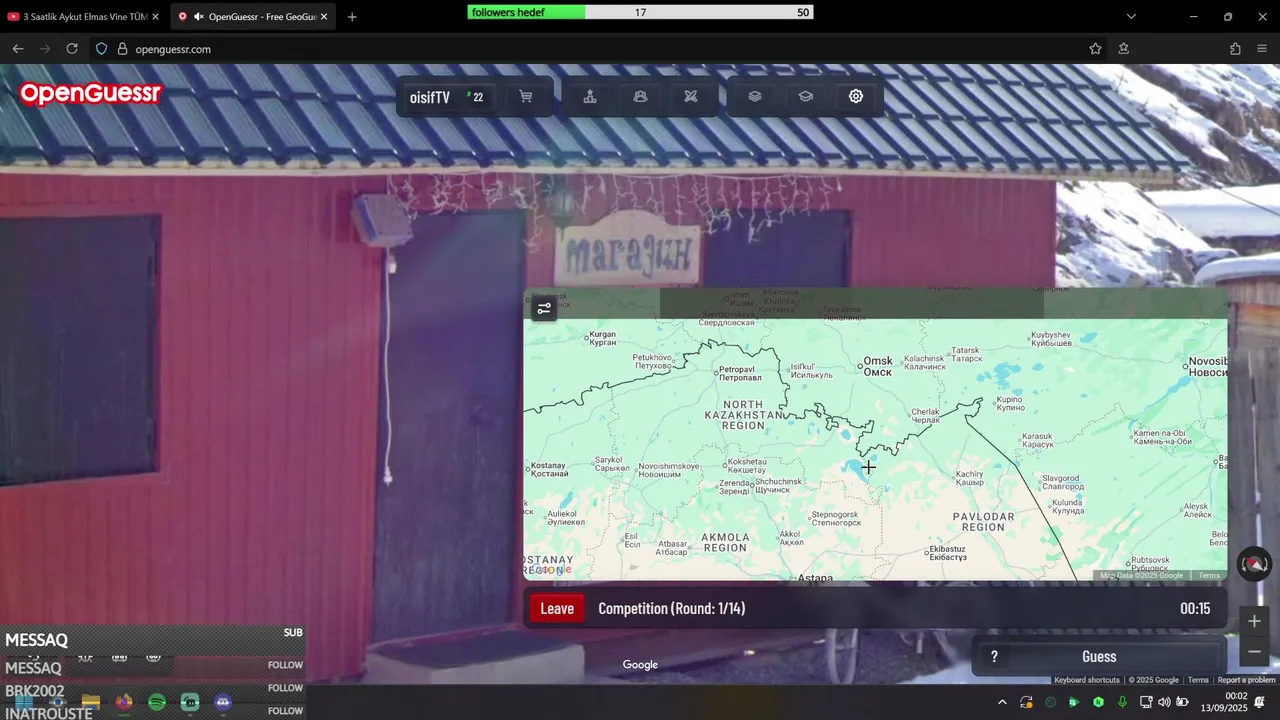Image resolution: width=1280 pixels, height=720 pixels.
Task: Go back in browser history
Action: pos(18,49)
